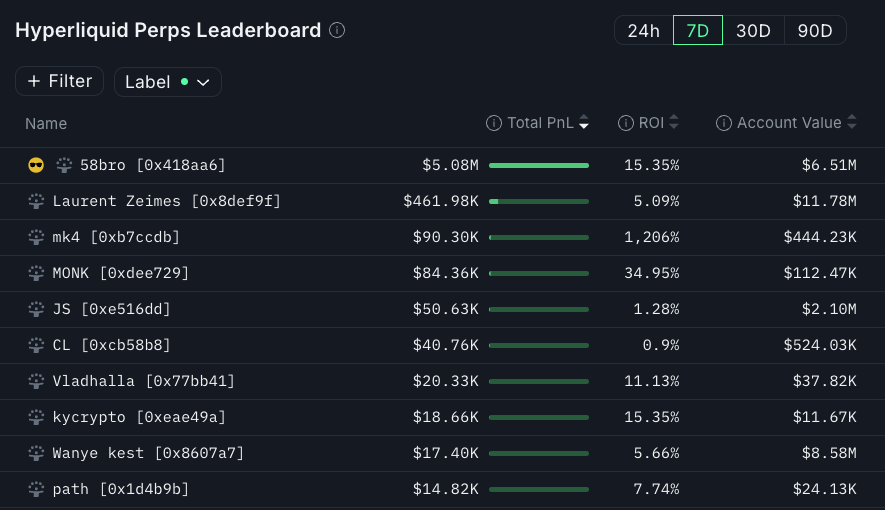885x510 pixels.
Task: Click the label icon beside mk4
Action: click(36, 237)
